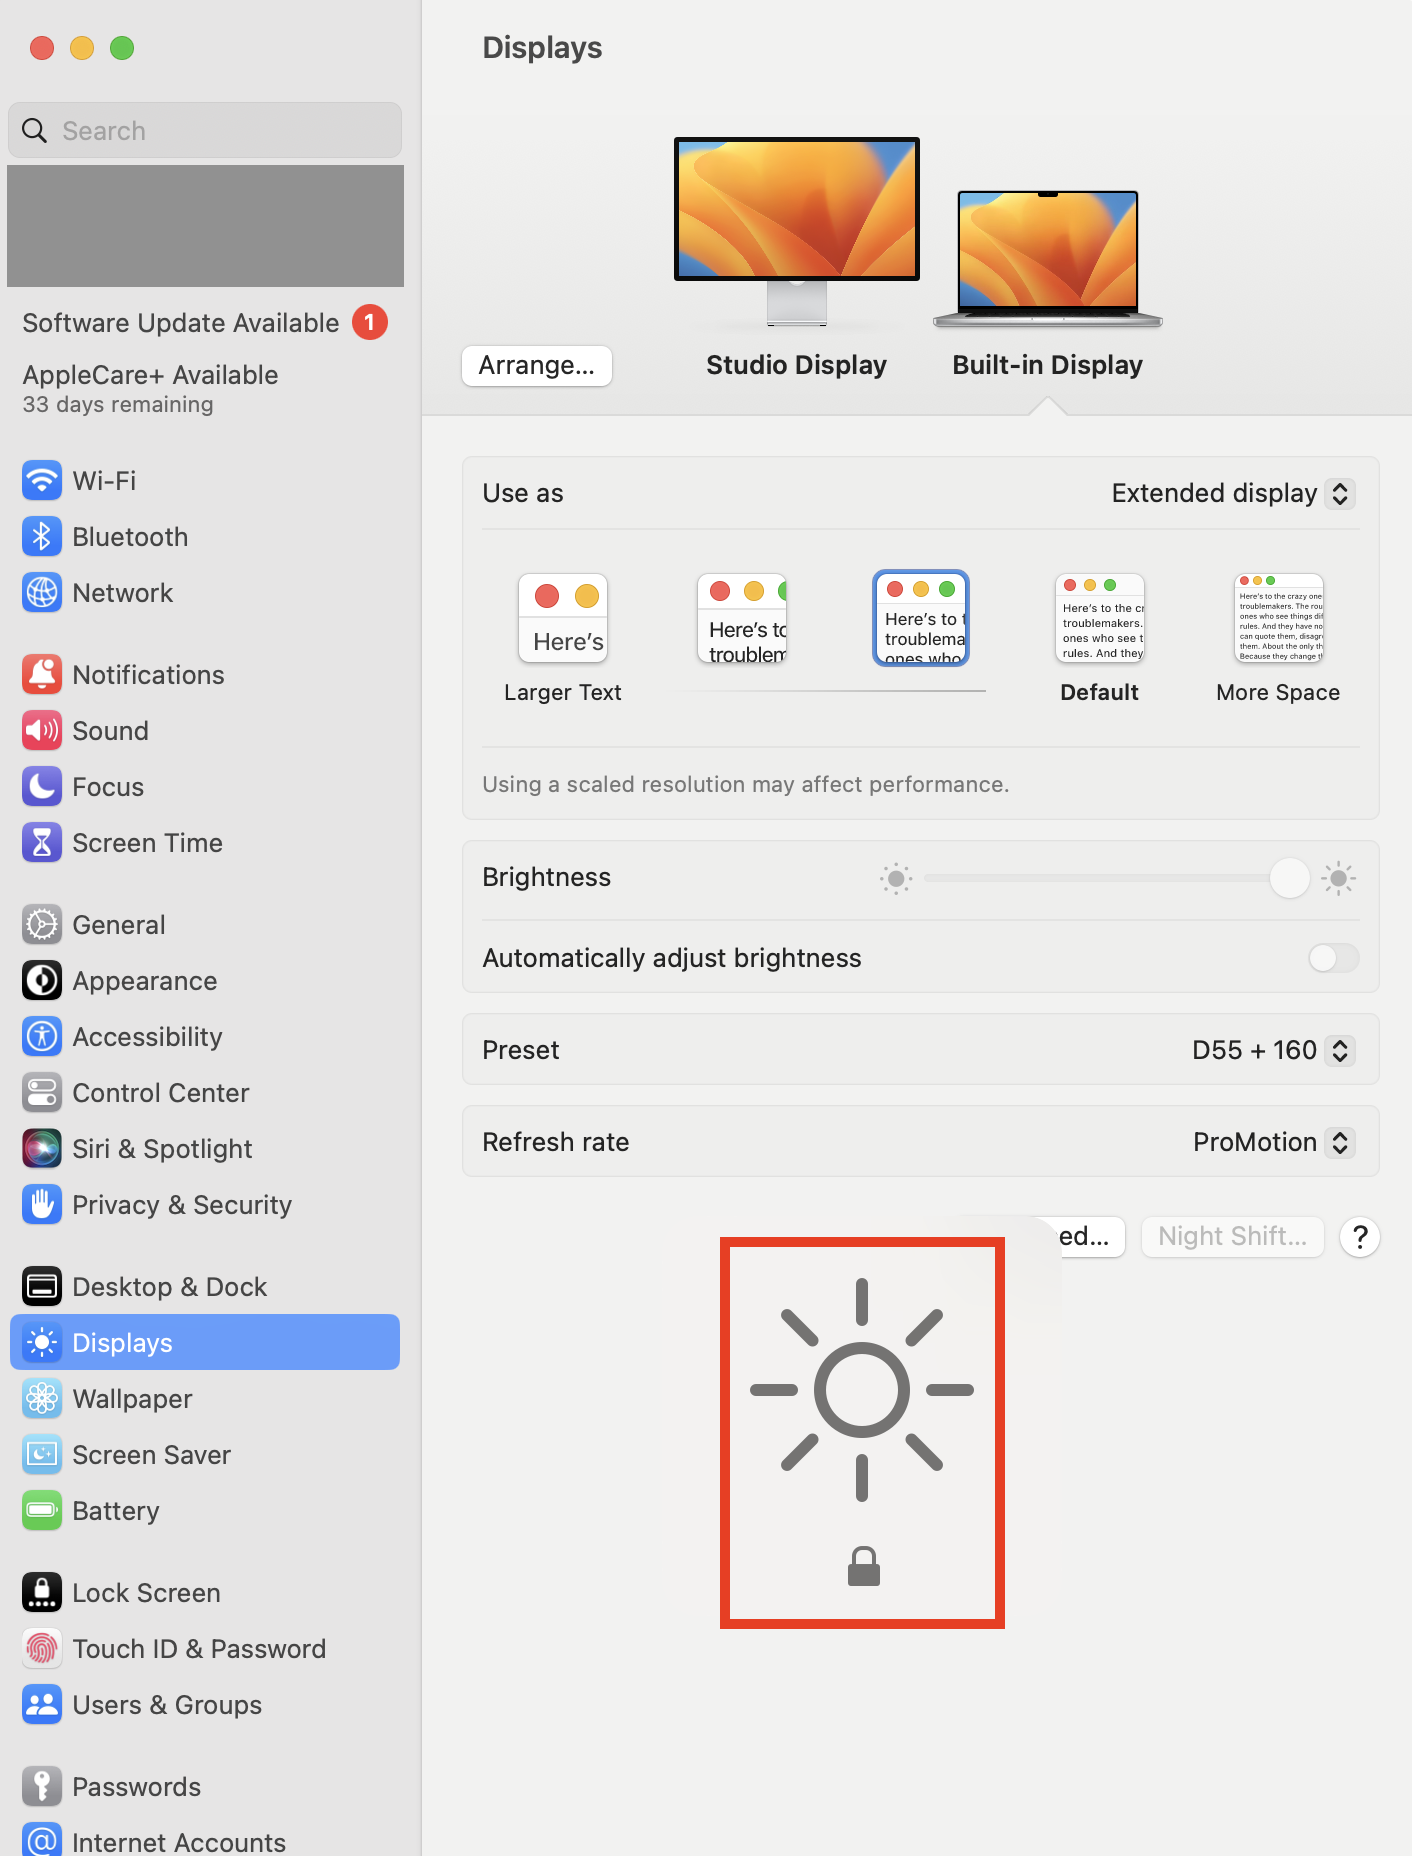Choose the Larger Text resolution thumbnail
This screenshot has width=1412, height=1856.
[563, 618]
